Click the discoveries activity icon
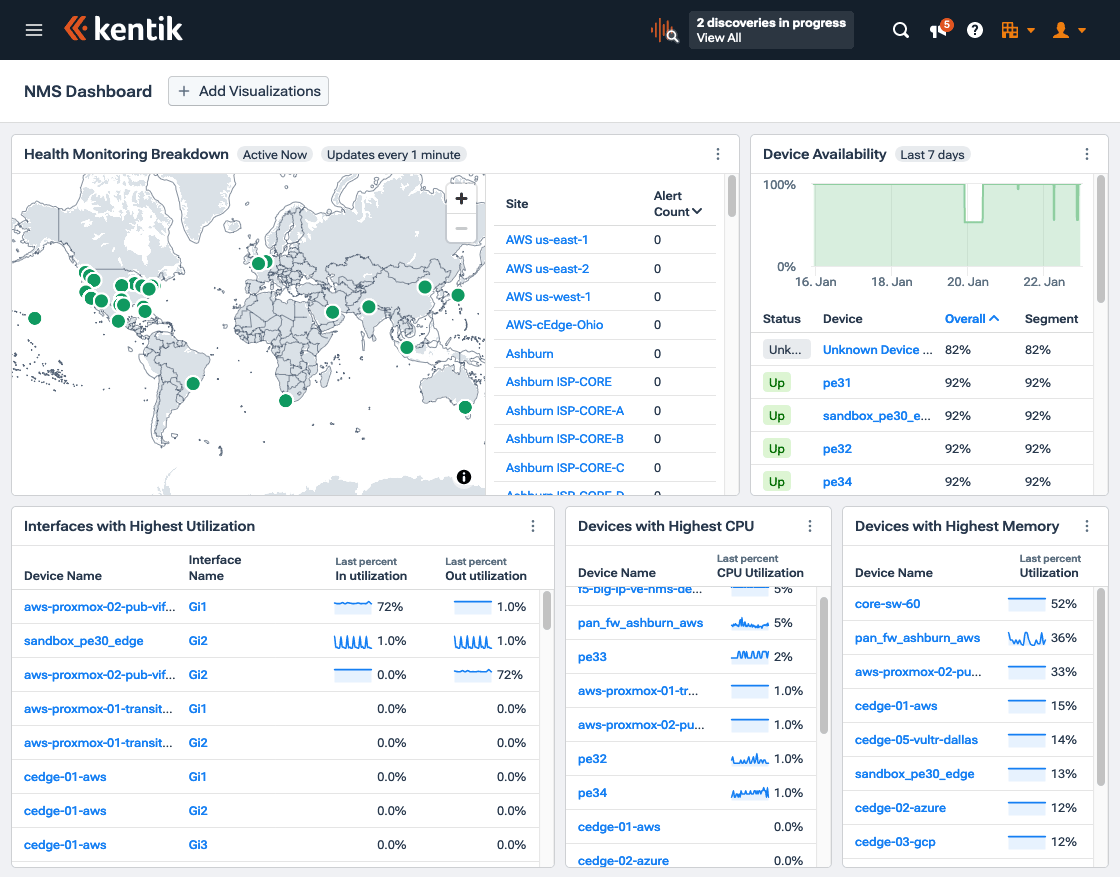 663,30
